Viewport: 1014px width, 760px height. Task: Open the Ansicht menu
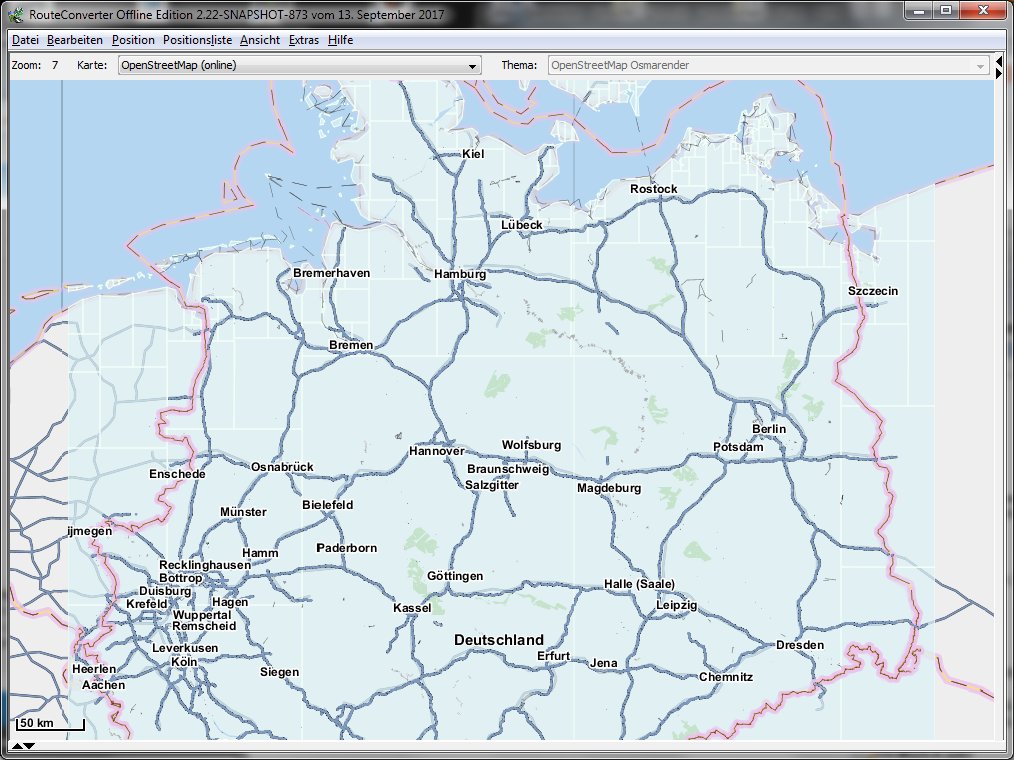tap(260, 40)
